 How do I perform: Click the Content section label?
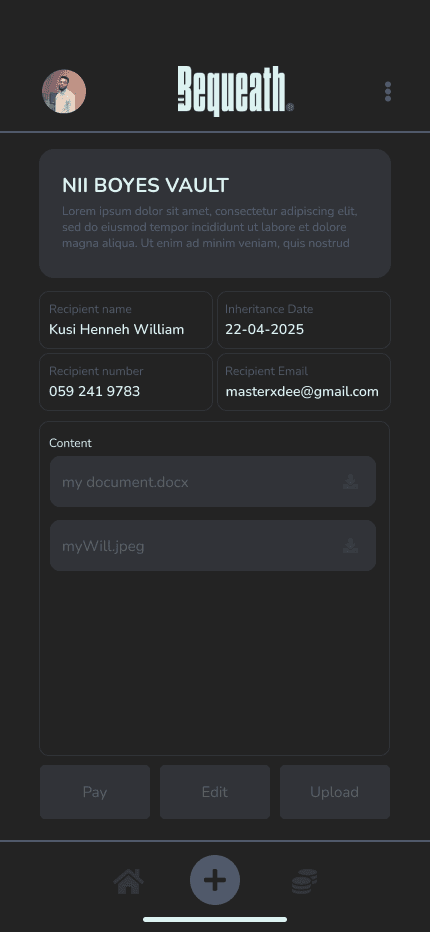tap(70, 443)
